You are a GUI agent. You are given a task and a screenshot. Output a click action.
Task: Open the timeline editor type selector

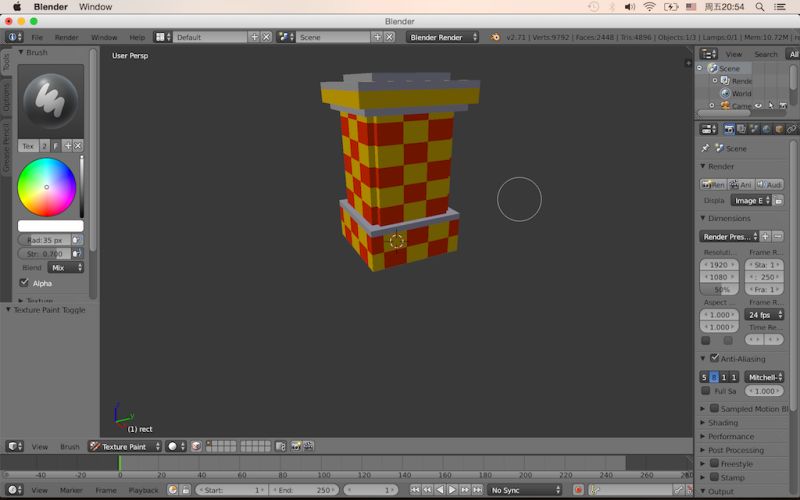pyautogui.click(x=14, y=490)
